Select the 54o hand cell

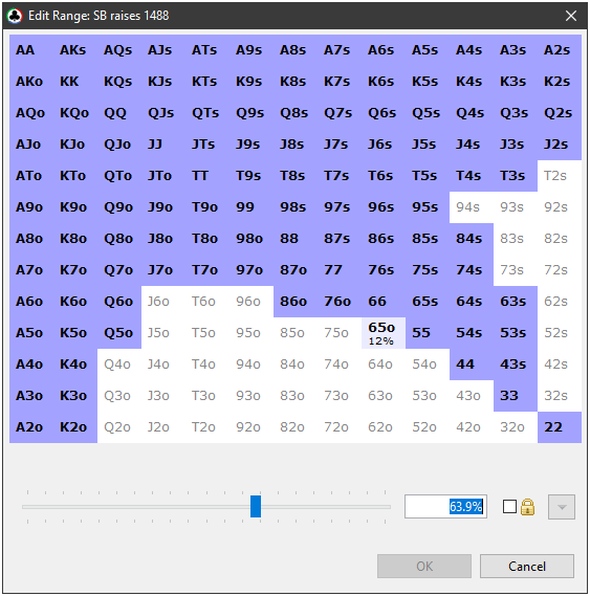tap(428, 365)
